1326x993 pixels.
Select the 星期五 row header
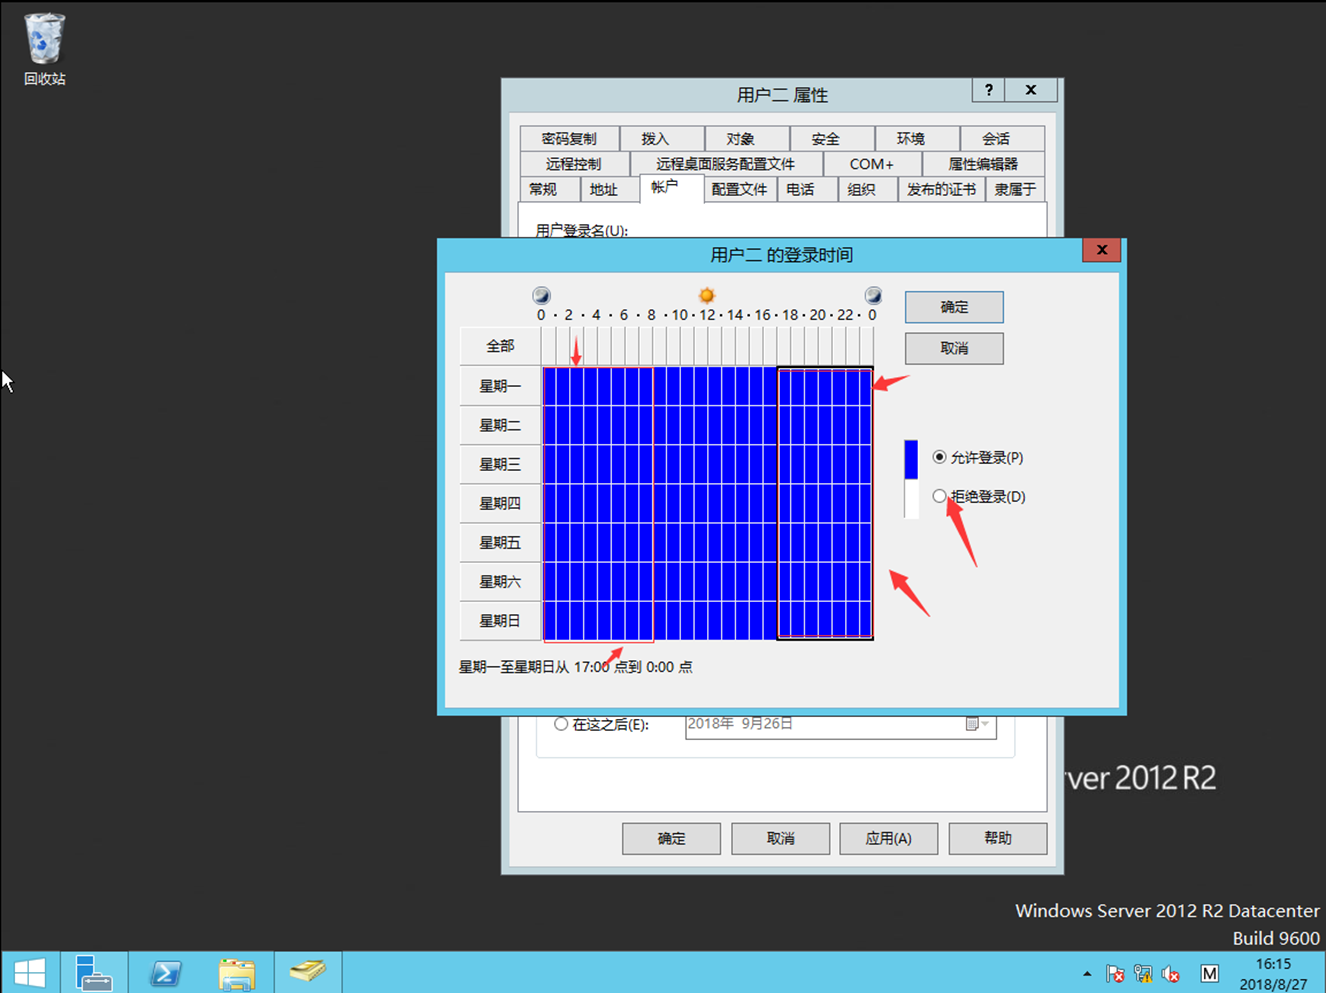pyautogui.click(x=500, y=542)
